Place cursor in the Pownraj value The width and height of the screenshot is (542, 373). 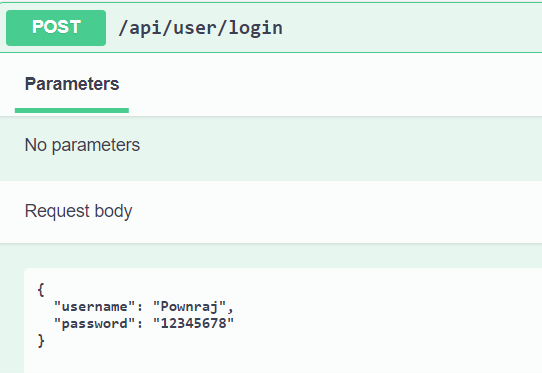[189, 307]
